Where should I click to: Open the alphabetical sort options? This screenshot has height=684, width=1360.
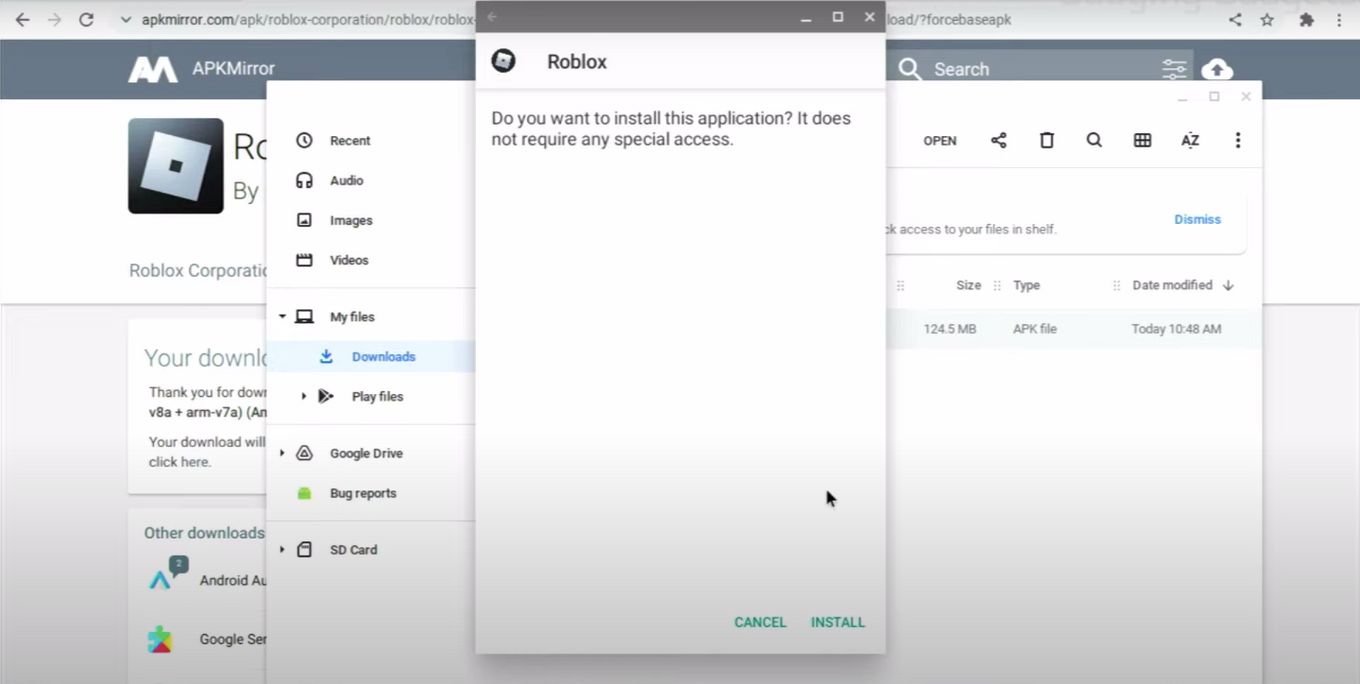click(x=1190, y=140)
